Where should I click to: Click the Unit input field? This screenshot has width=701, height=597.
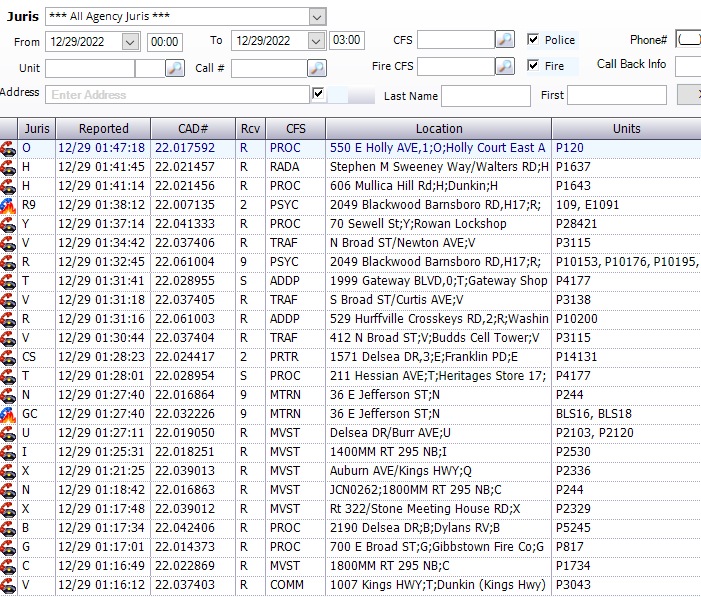(x=90, y=69)
